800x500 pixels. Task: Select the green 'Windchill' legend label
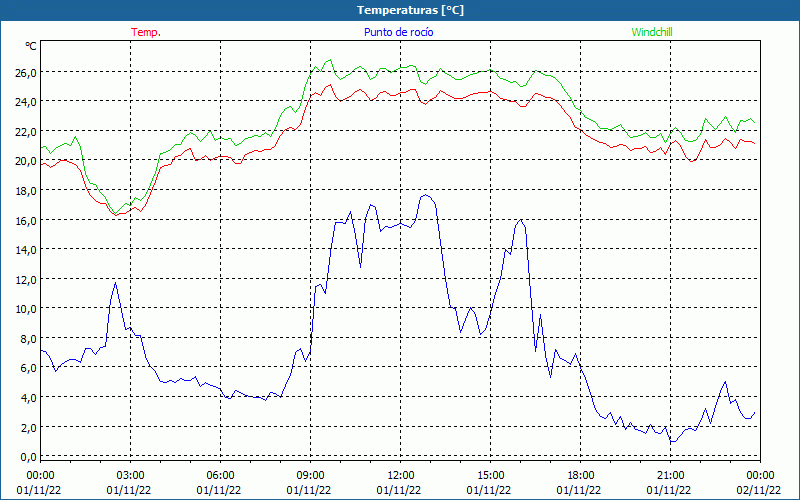652,32
